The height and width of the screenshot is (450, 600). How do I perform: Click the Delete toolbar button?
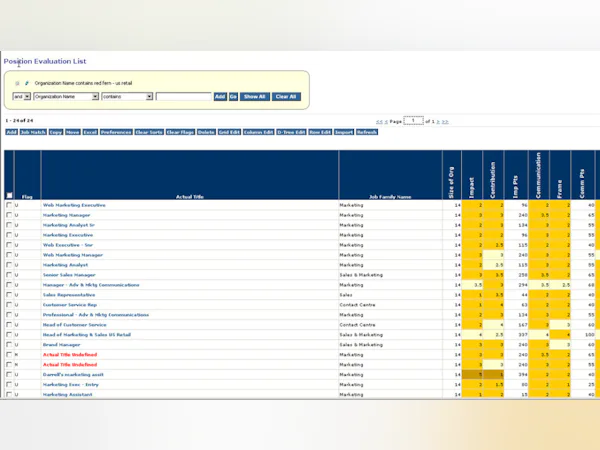(x=206, y=132)
